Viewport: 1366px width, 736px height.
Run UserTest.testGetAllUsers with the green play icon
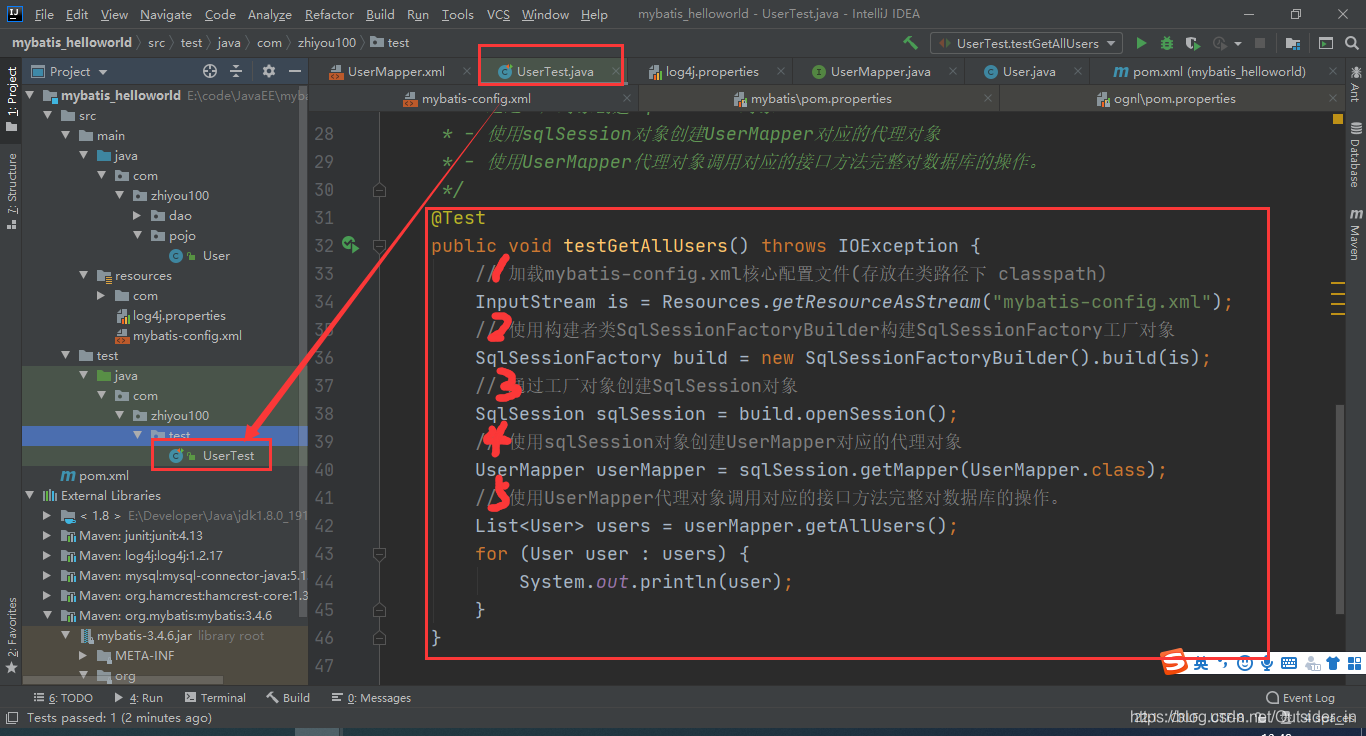(1141, 43)
